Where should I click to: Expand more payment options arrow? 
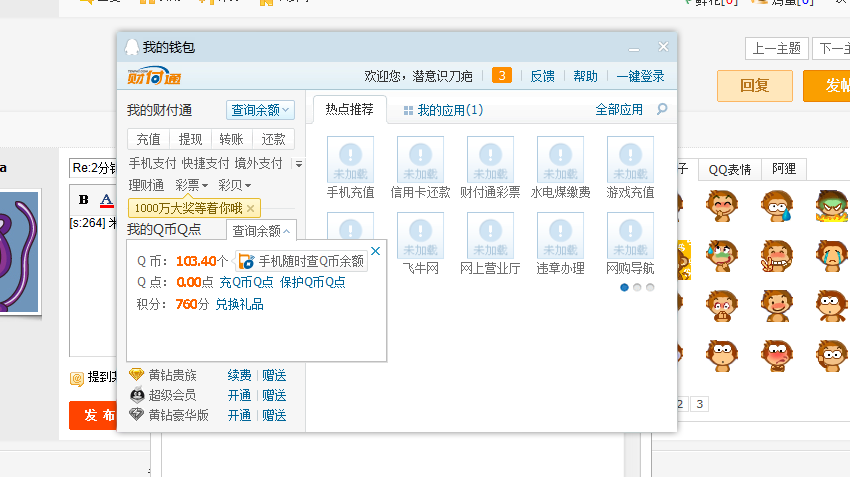(298, 164)
